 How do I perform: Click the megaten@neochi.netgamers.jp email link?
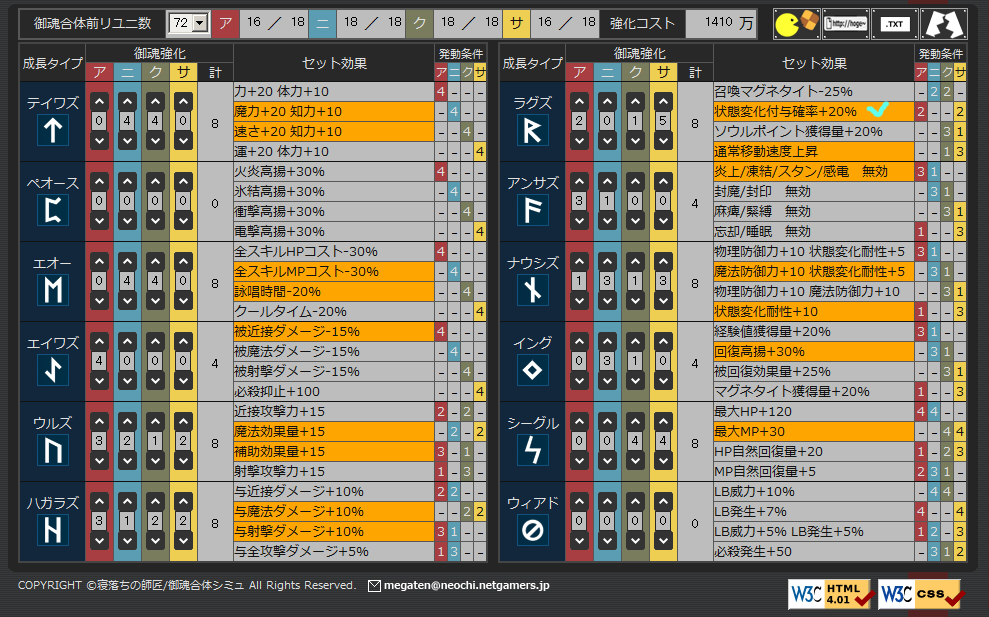pos(466,585)
